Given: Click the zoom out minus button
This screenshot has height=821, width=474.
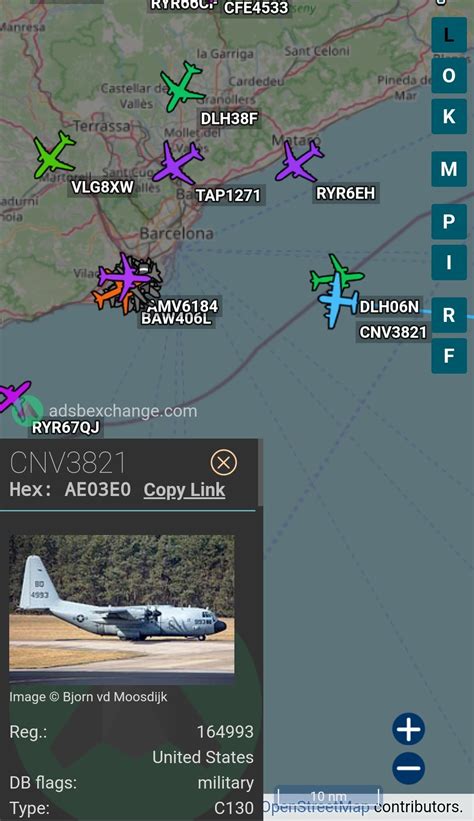Looking at the screenshot, I should [409, 768].
